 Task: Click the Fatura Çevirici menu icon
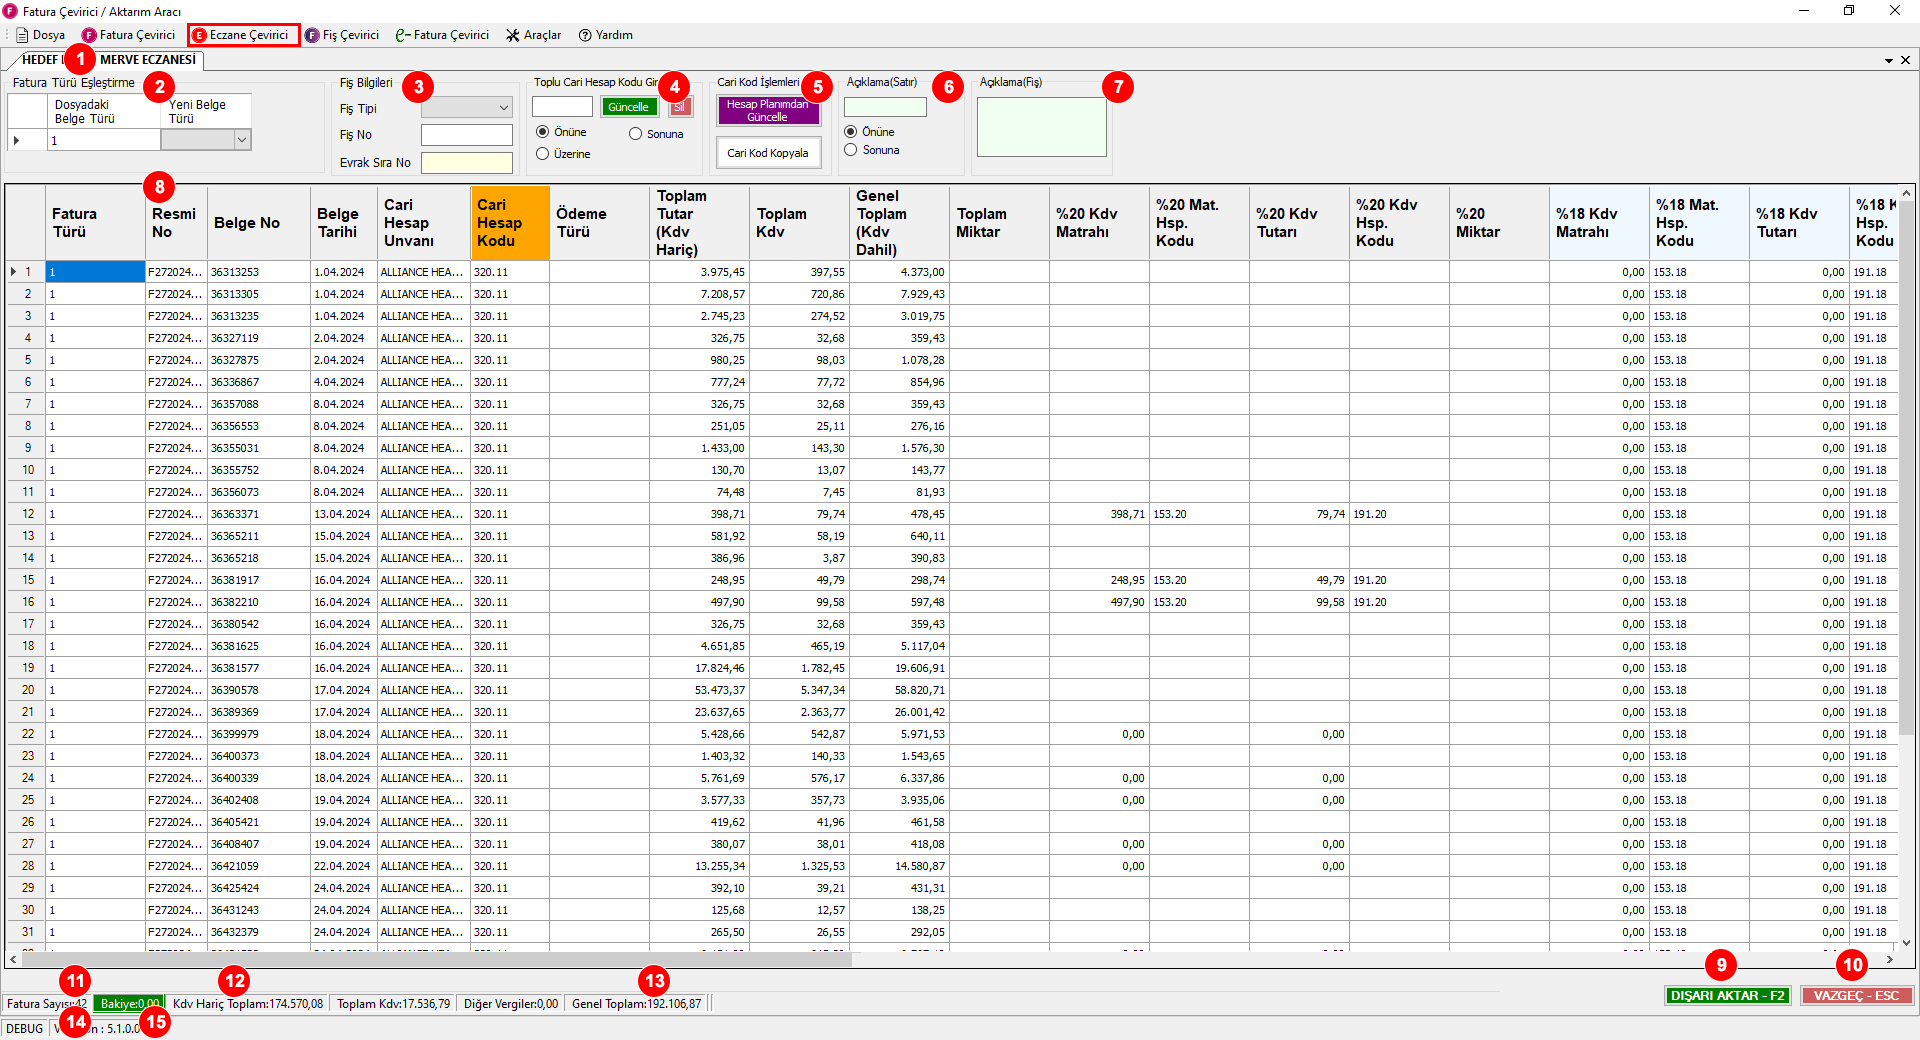click(89, 35)
